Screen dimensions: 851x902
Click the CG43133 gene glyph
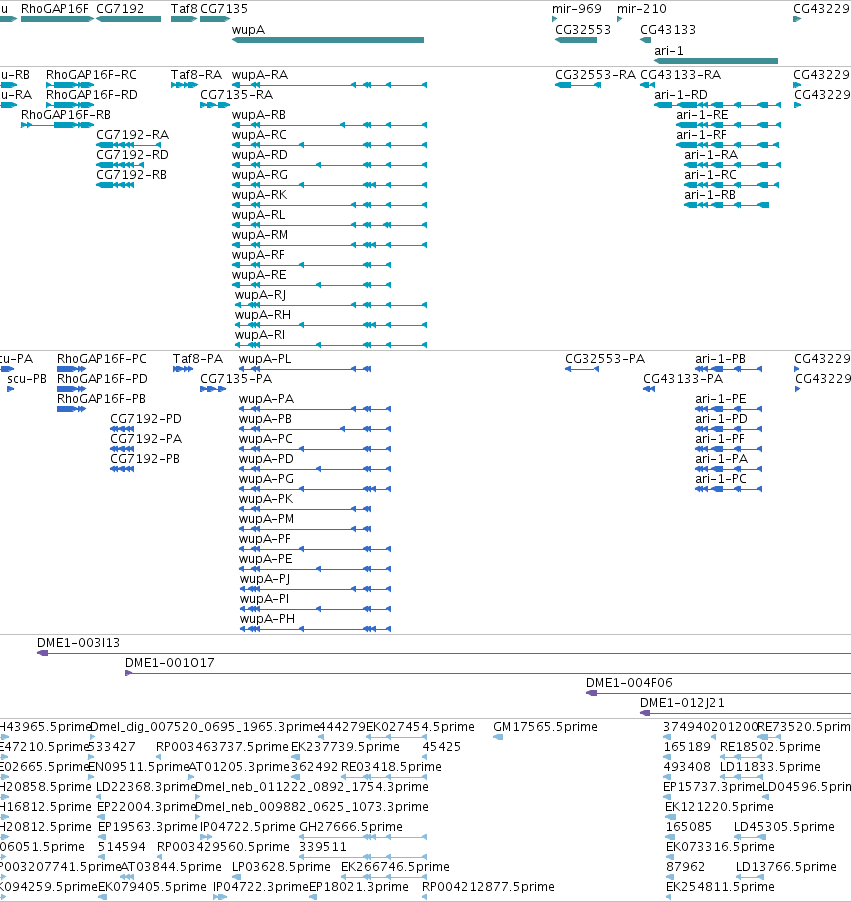(x=646, y=40)
